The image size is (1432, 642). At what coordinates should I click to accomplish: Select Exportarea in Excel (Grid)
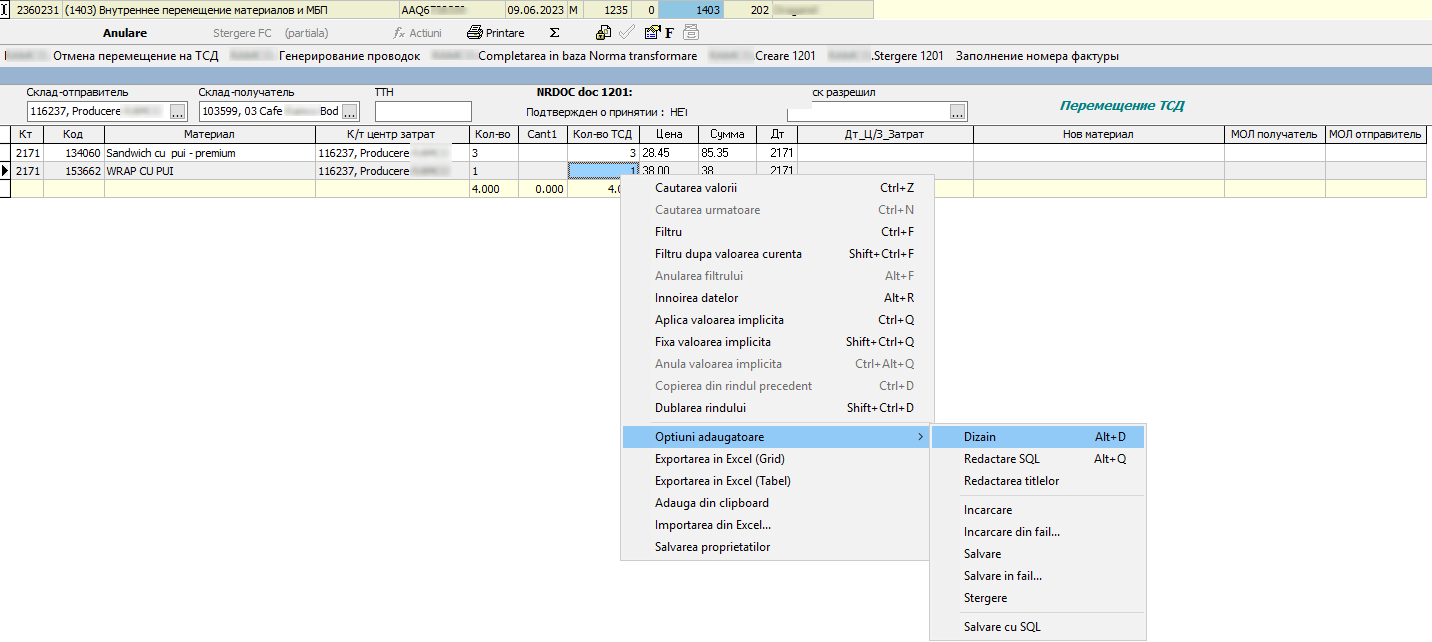[x=777, y=459]
